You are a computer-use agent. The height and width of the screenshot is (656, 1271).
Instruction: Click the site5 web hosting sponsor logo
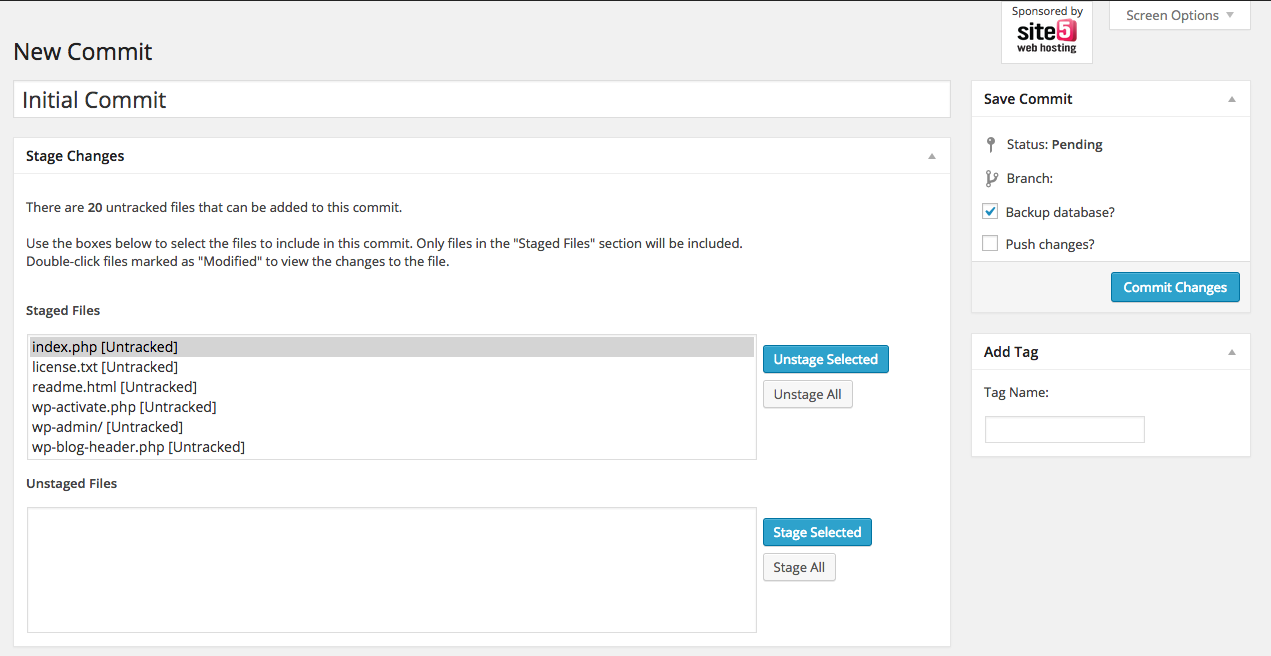[x=1046, y=32]
